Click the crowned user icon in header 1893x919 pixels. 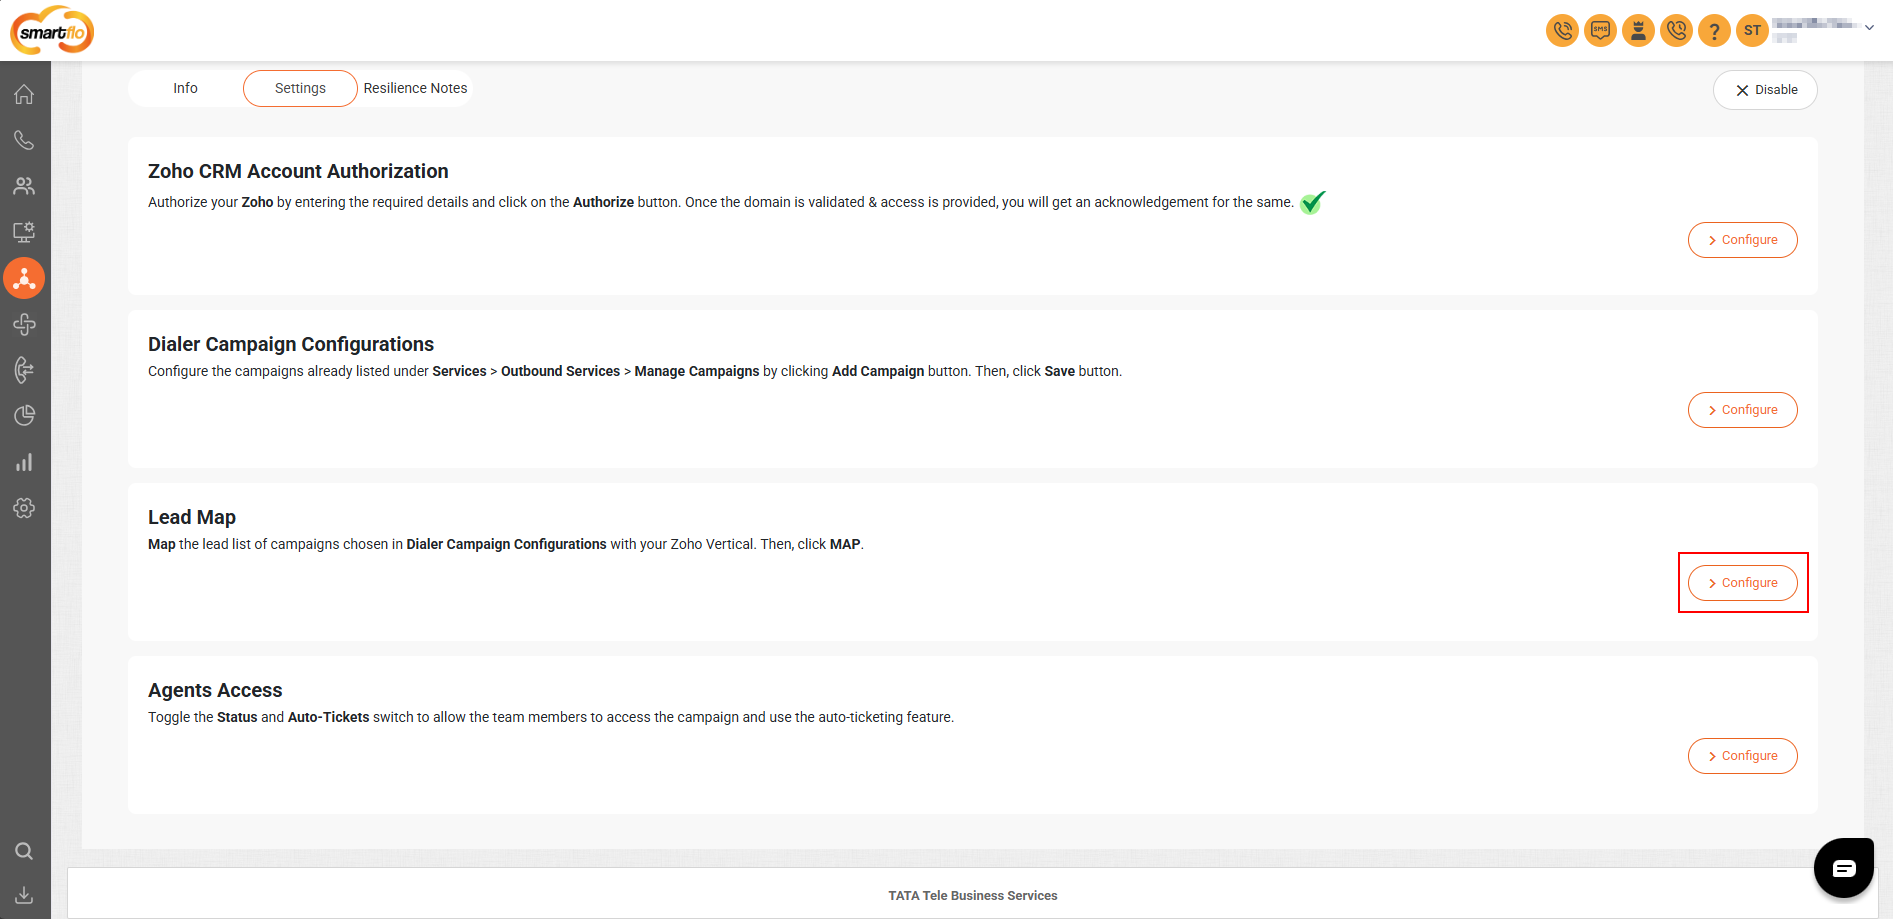coord(1638,31)
